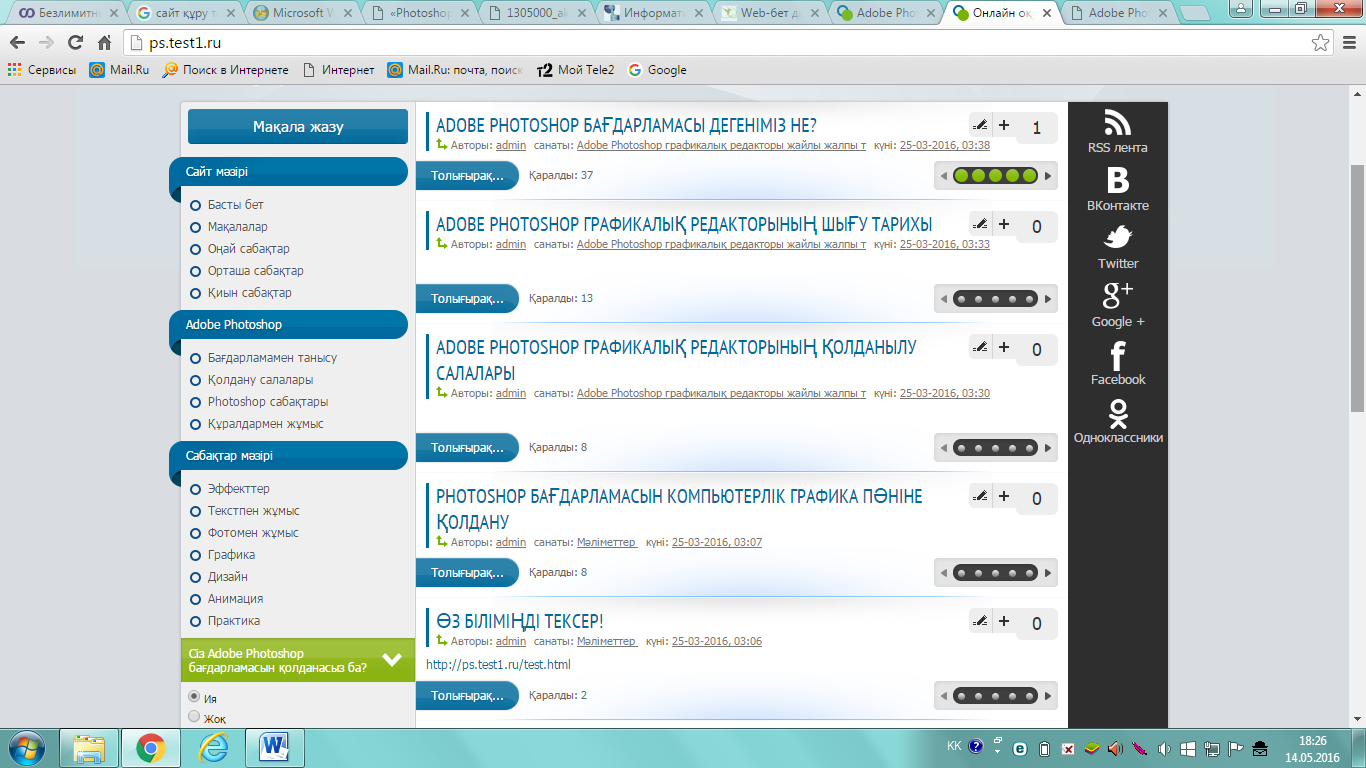Screen dimensions: 1366x768
Task: Click the Windows Start button
Action: (x=27, y=748)
